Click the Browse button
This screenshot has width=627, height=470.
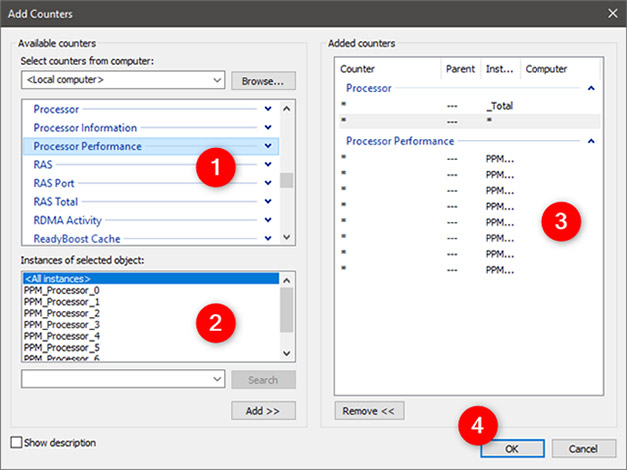[263, 80]
